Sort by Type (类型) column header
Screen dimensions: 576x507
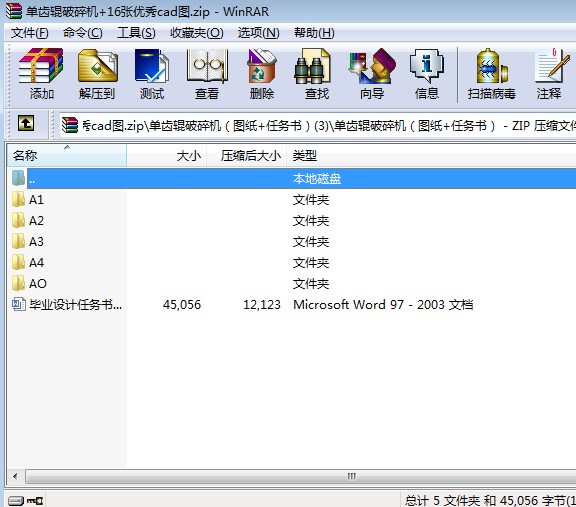point(432,155)
